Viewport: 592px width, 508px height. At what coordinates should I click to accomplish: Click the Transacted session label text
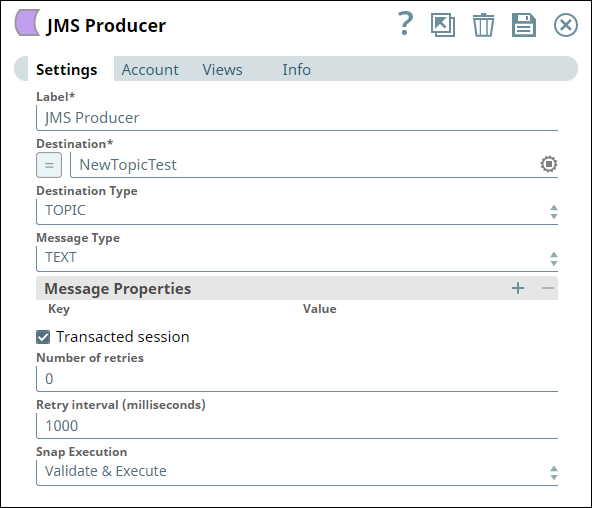pos(123,337)
